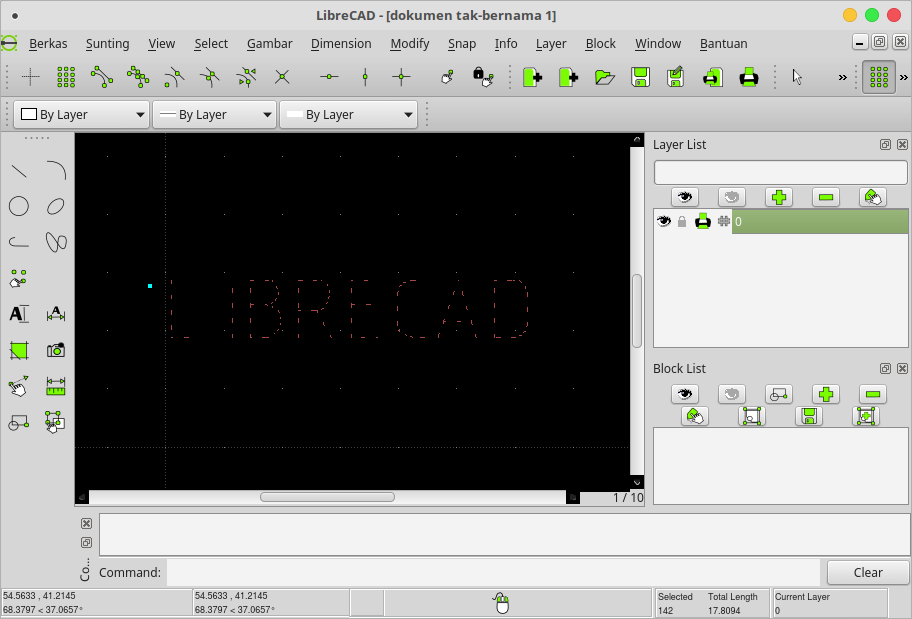Toggle Snap Distance
Image resolution: width=912 pixels, height=619 pixels.
(247, 77)
